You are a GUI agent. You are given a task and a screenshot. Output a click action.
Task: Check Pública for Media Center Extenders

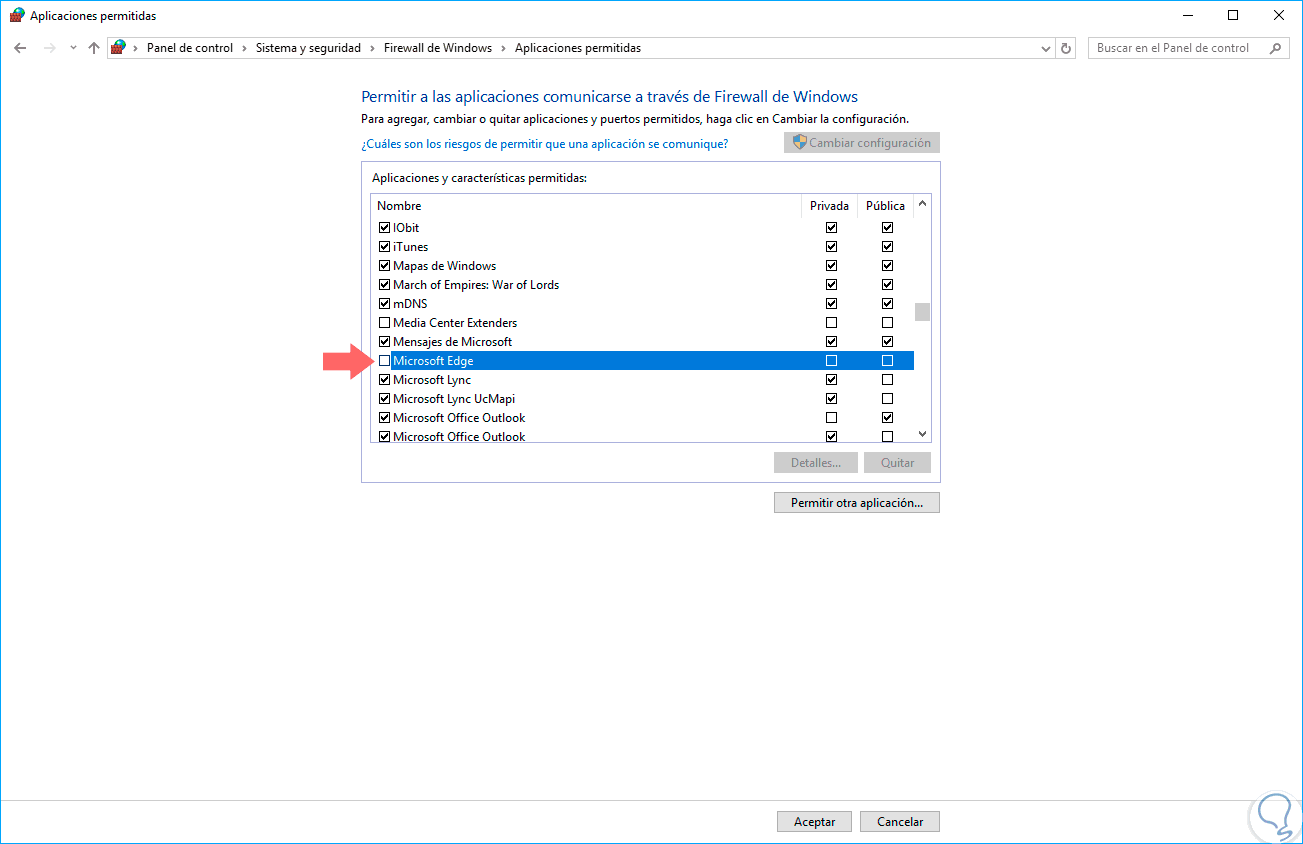887,323
